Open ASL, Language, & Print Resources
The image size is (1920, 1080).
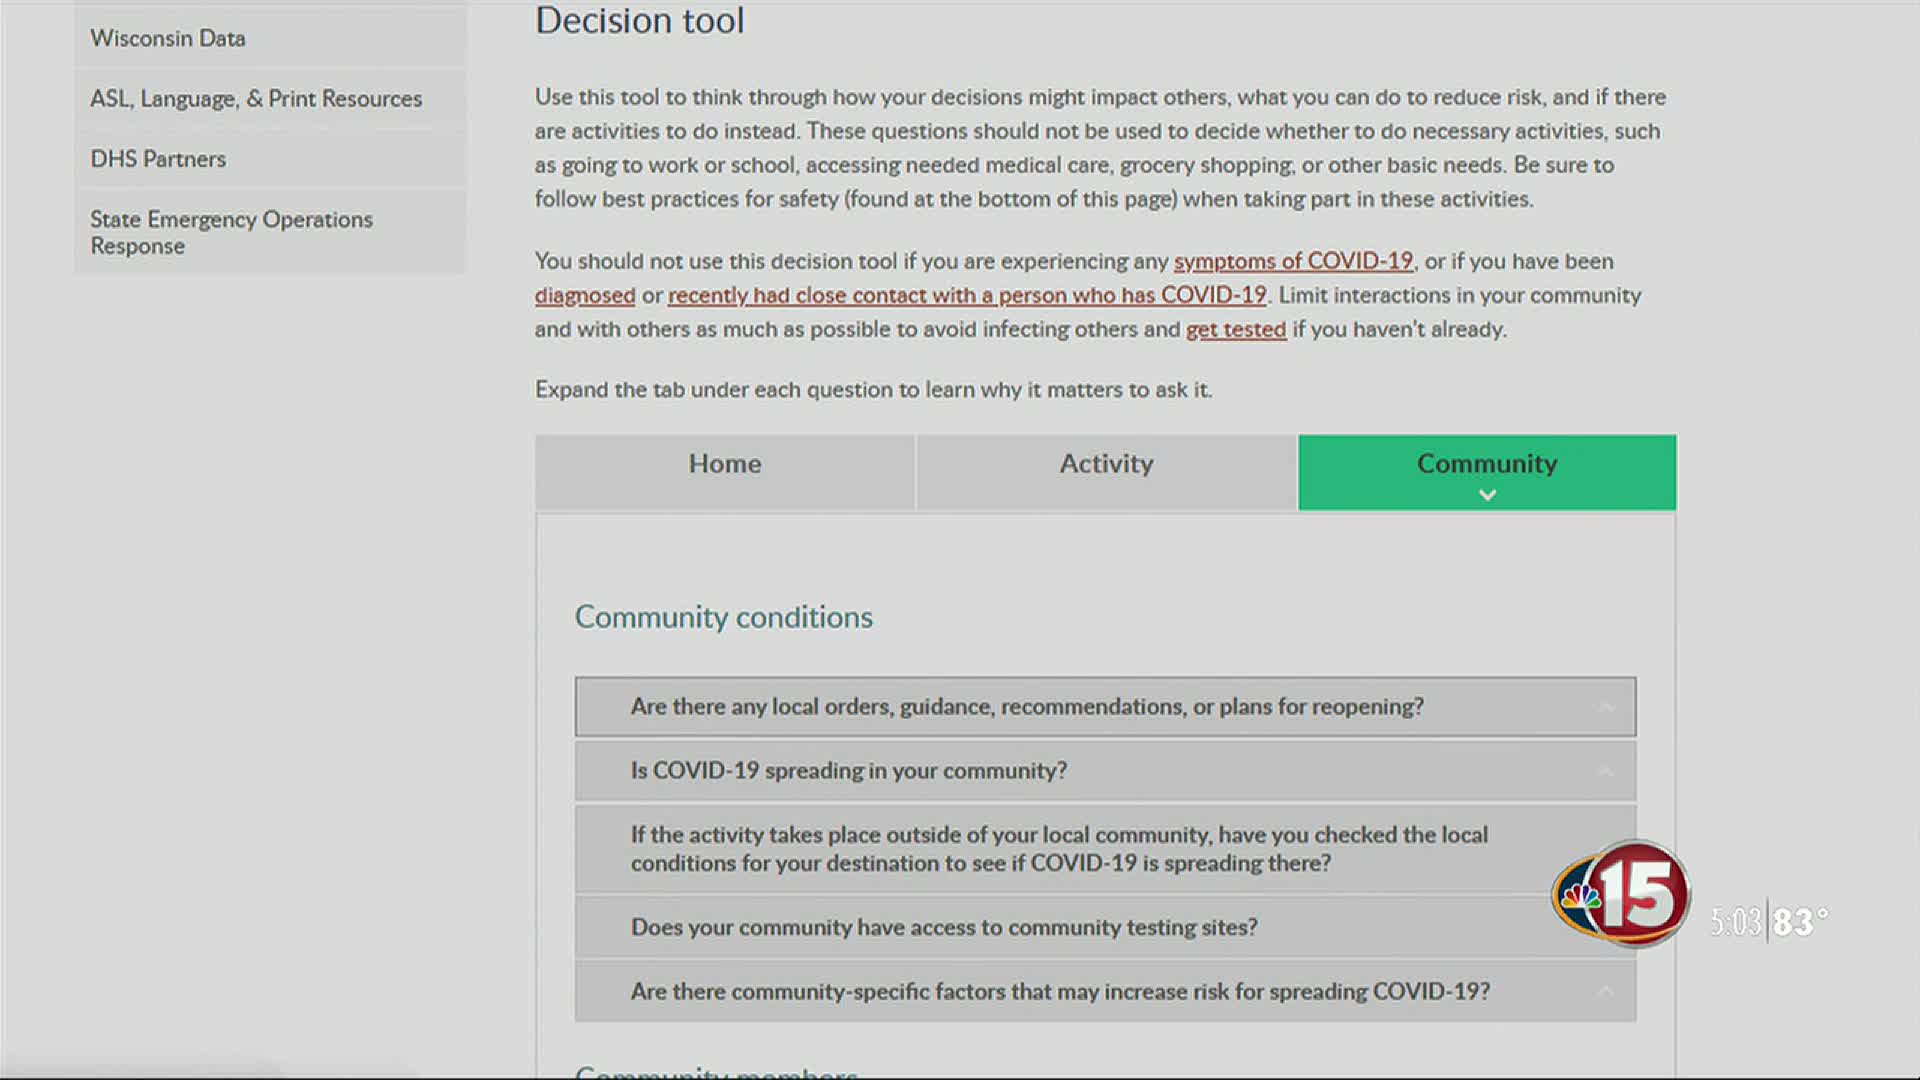point(256,99)
